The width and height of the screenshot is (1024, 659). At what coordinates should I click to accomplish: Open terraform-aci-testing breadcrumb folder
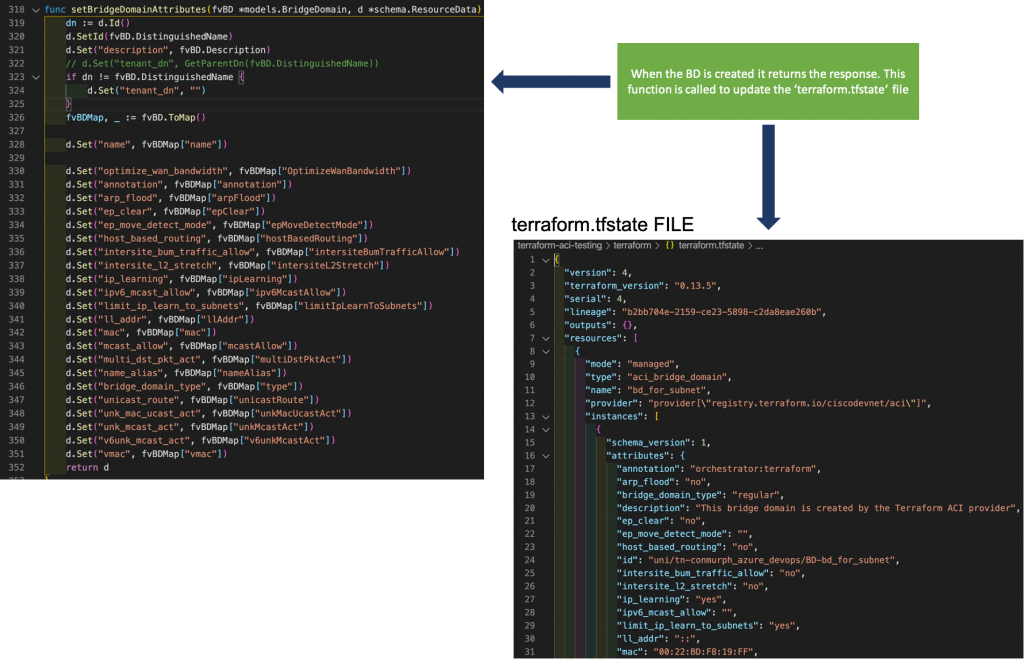tap(558, 244)
